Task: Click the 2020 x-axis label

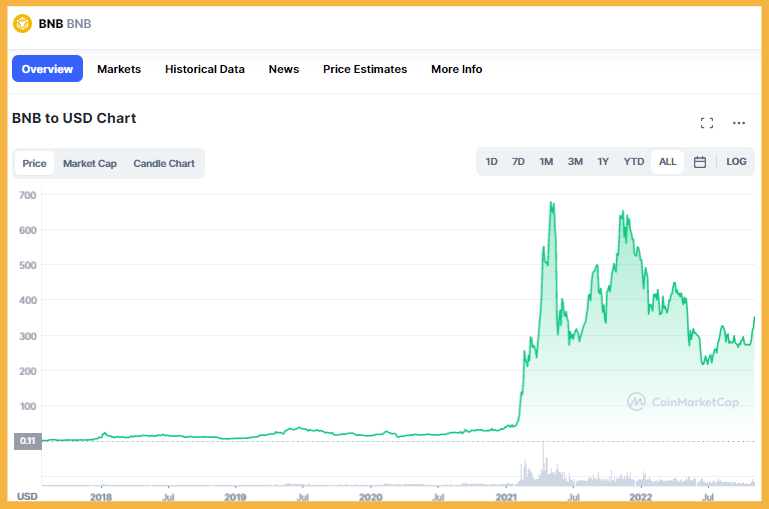Action: [x=370, y=497]
